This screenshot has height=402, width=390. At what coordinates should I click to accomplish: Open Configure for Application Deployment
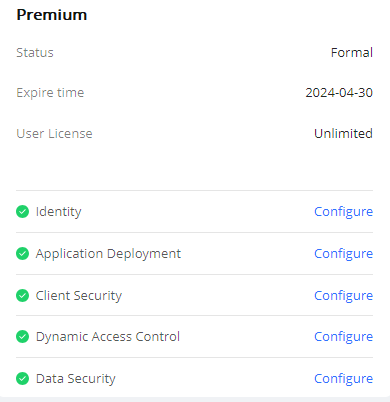click(343, 254)
